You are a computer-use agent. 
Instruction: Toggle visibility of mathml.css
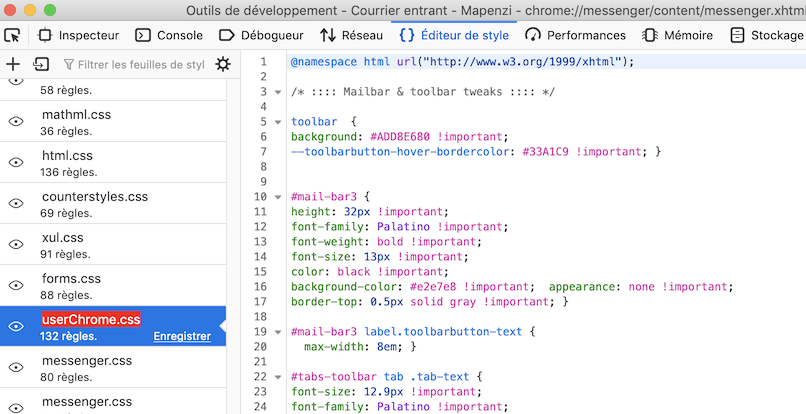[16, 121]
